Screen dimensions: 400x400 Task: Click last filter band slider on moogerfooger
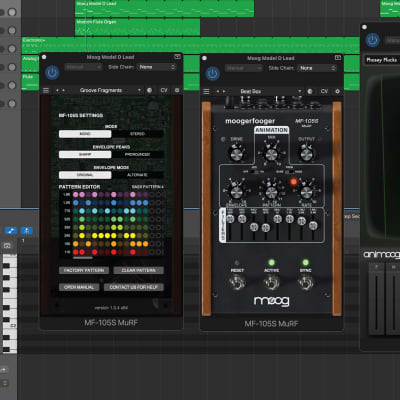[313, 226]
